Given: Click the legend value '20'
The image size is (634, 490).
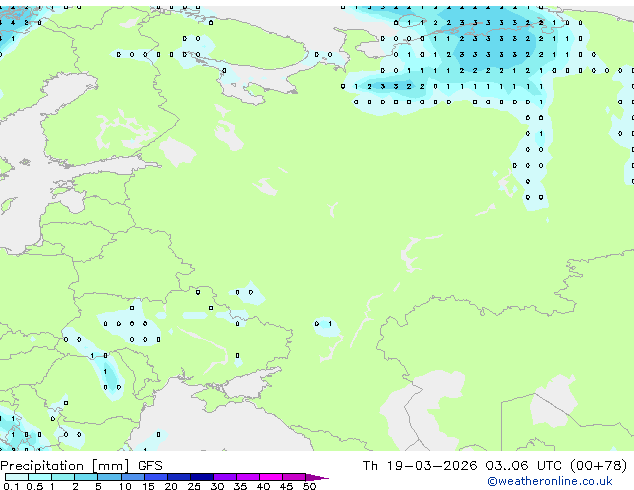Looking at the screenshot, I should coord(171,486).
